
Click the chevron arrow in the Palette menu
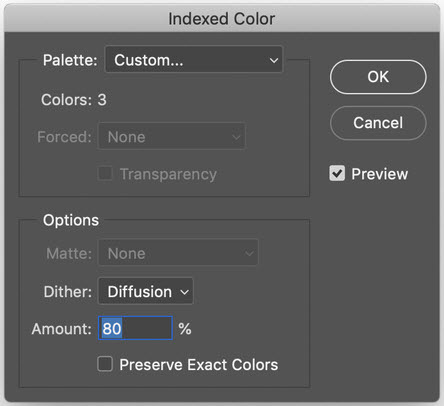[x=274, y=61]
